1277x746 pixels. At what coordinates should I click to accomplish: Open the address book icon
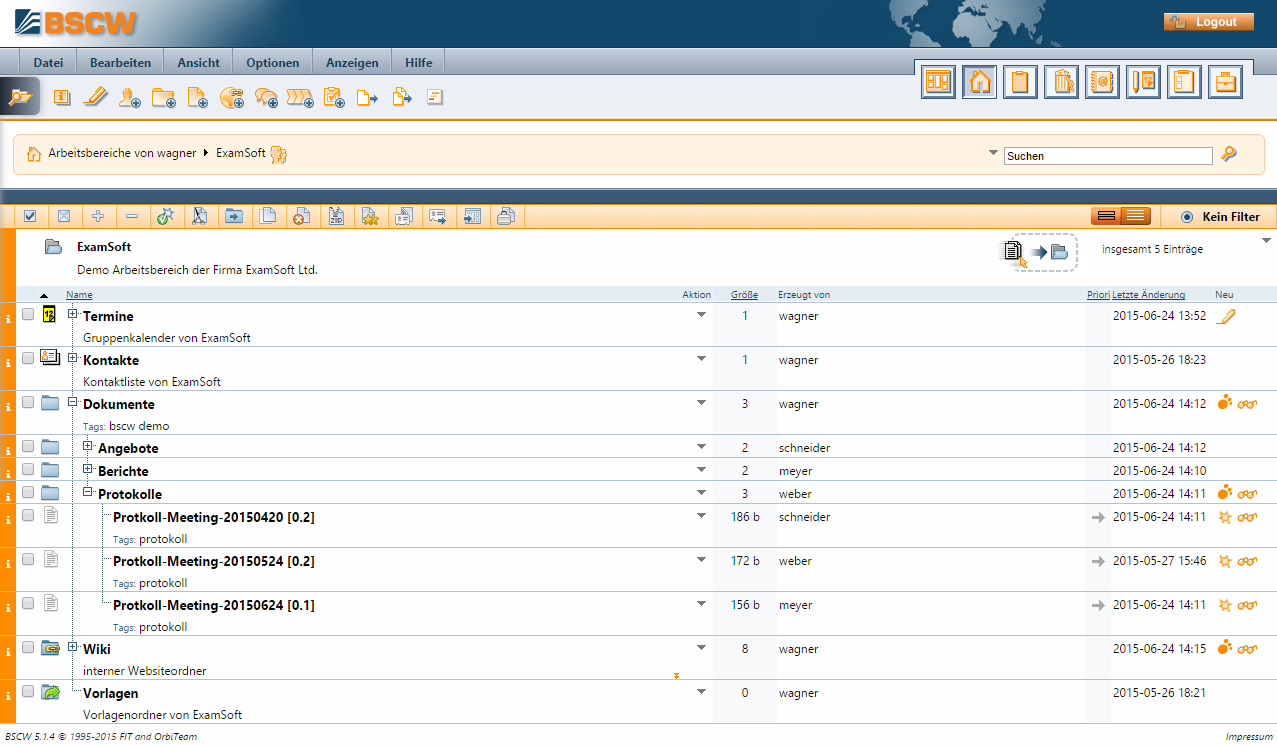[x=1103, y=82]
